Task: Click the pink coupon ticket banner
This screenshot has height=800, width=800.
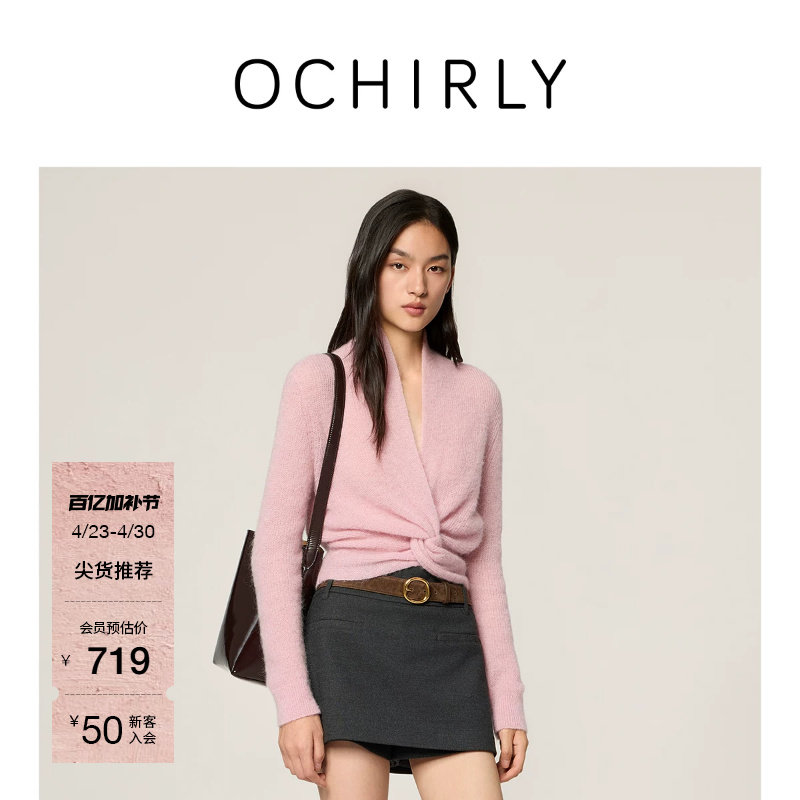Action: (x=113, y=612)
